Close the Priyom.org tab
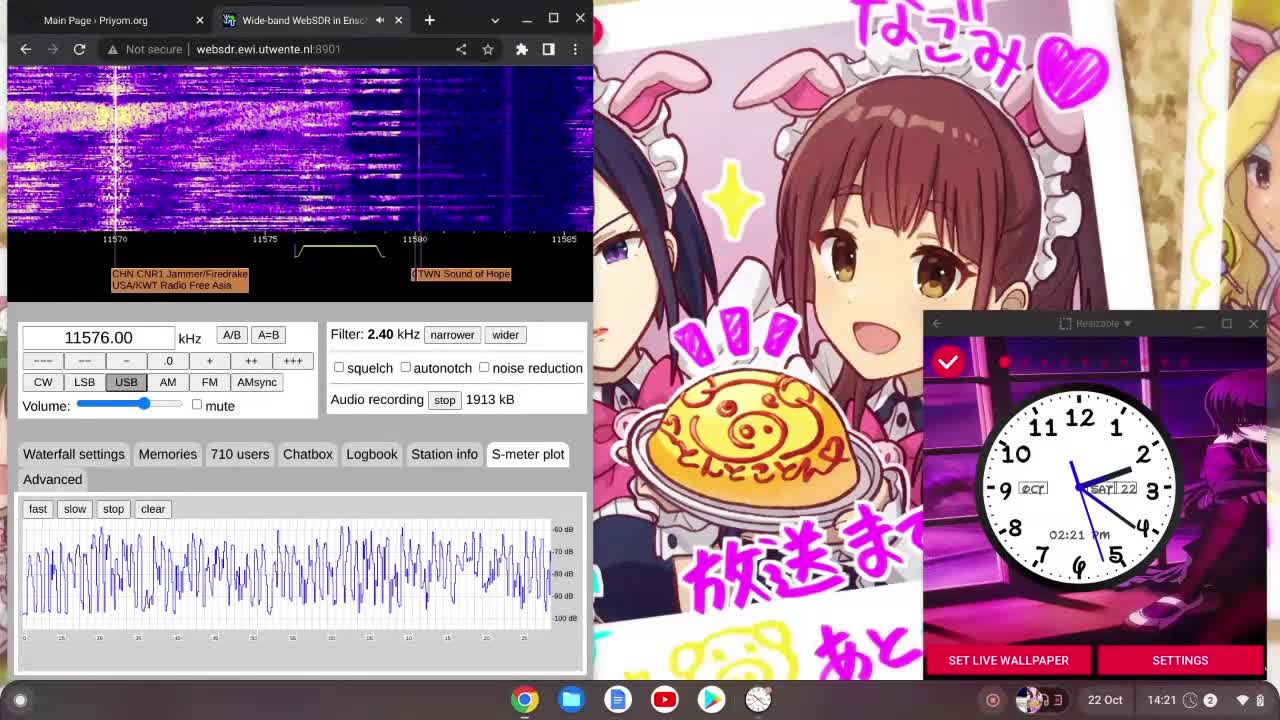The height and width of the screenshot is (720, 1280). [x=199, y=20]
